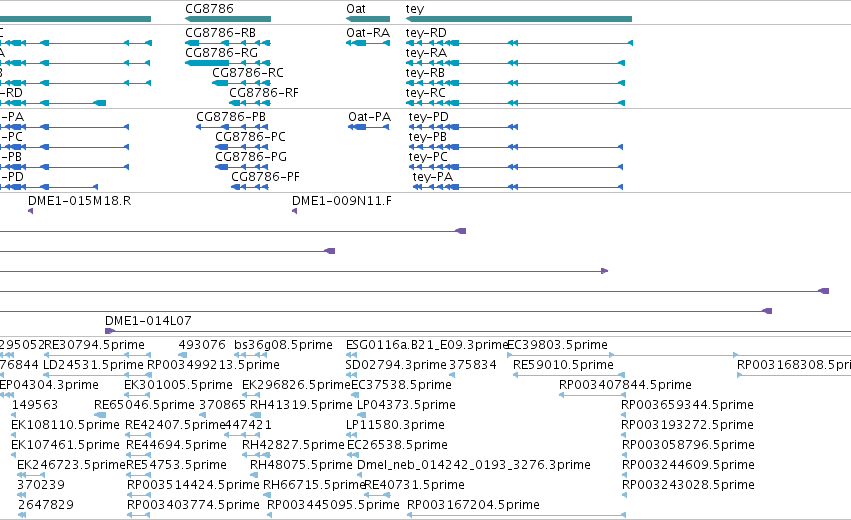Click the ESG0116a.B21_E09.3prime label
The height and width of the screenshot is (520, 851).
[x=427, y=345]
